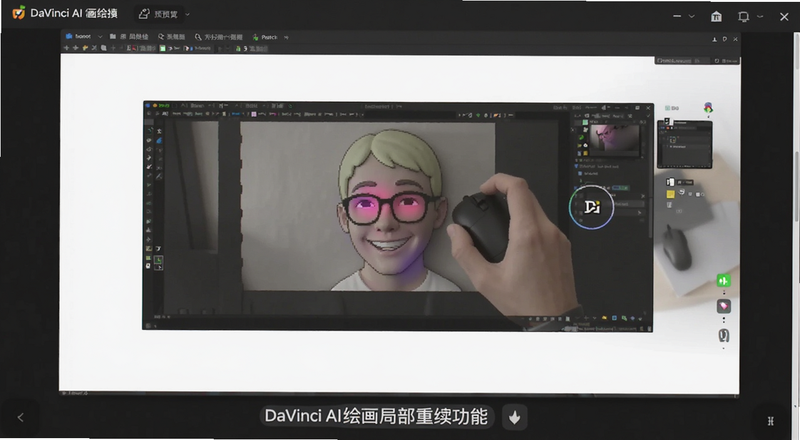Click the DaVinci AI app logo
Image resolution: width=800 pixels, height=440 pixels.
[x=18, y=13]
